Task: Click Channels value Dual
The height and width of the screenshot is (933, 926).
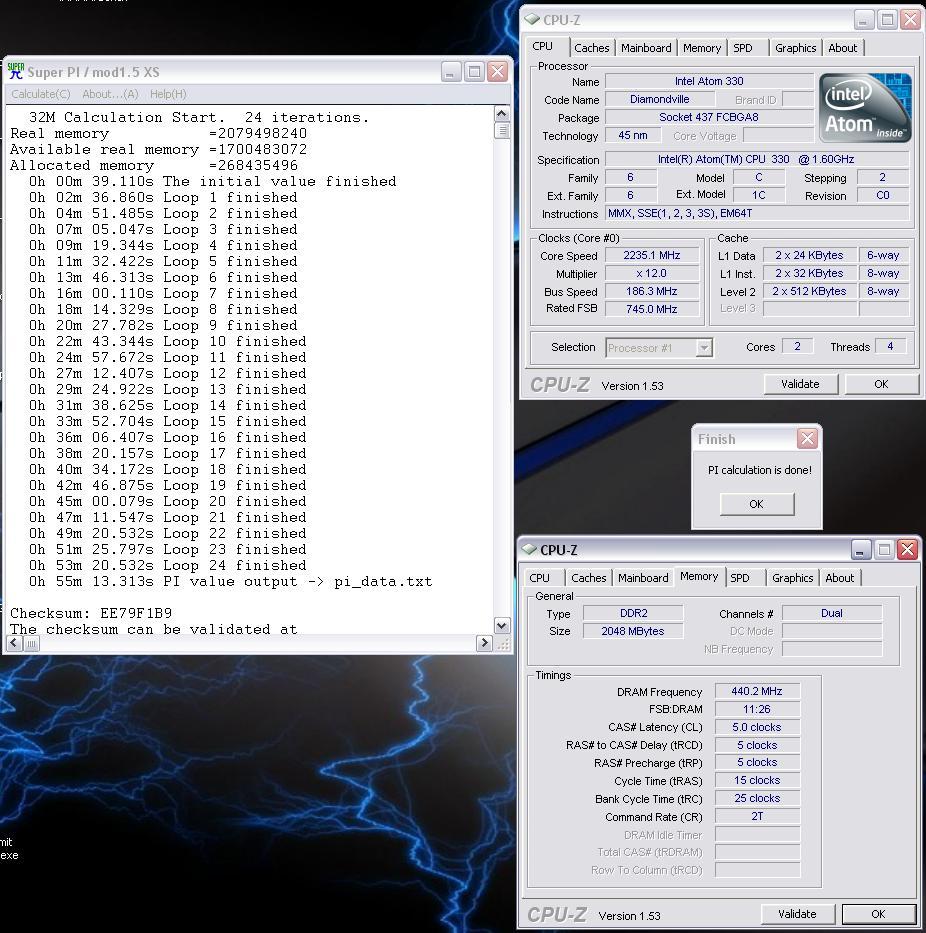Action: [x=831, y=613]
